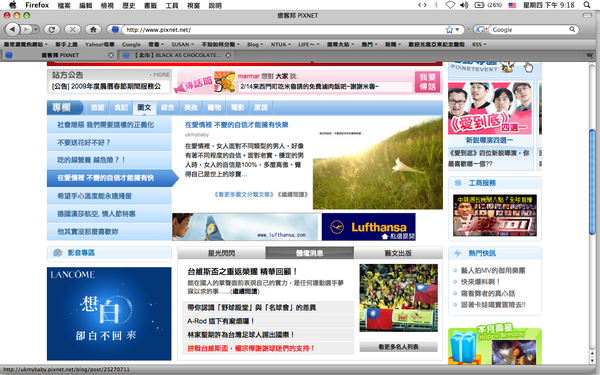The image size is (600, 375).
Task: Open Spotlight search in menu bar
Action: [x=587, y=5]
